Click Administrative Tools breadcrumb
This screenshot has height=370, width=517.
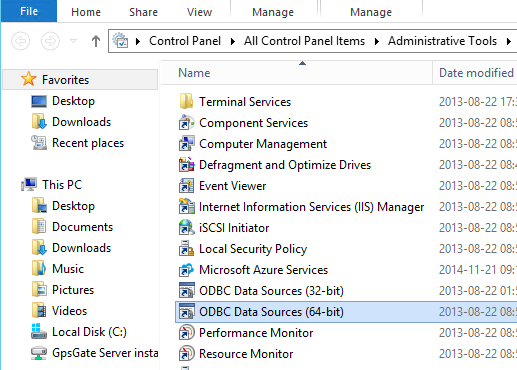pos(442,41)
